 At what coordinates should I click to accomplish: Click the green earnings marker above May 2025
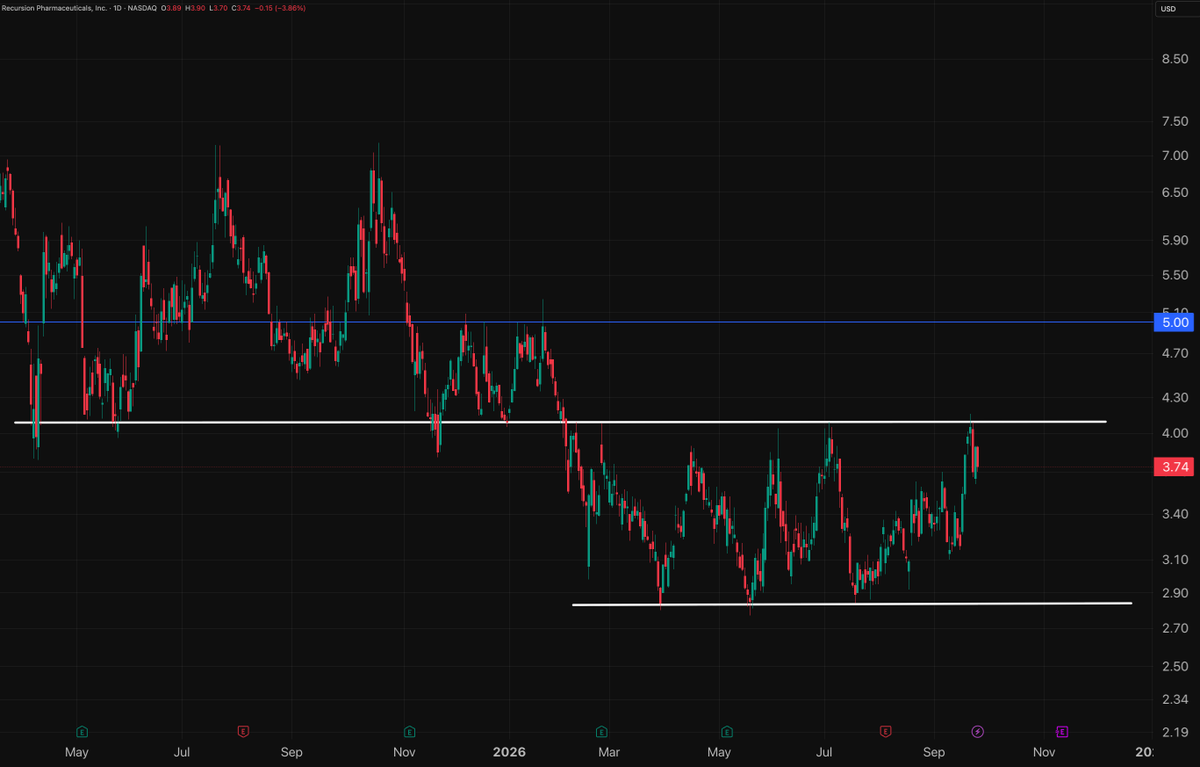click(x=82, y=731)
